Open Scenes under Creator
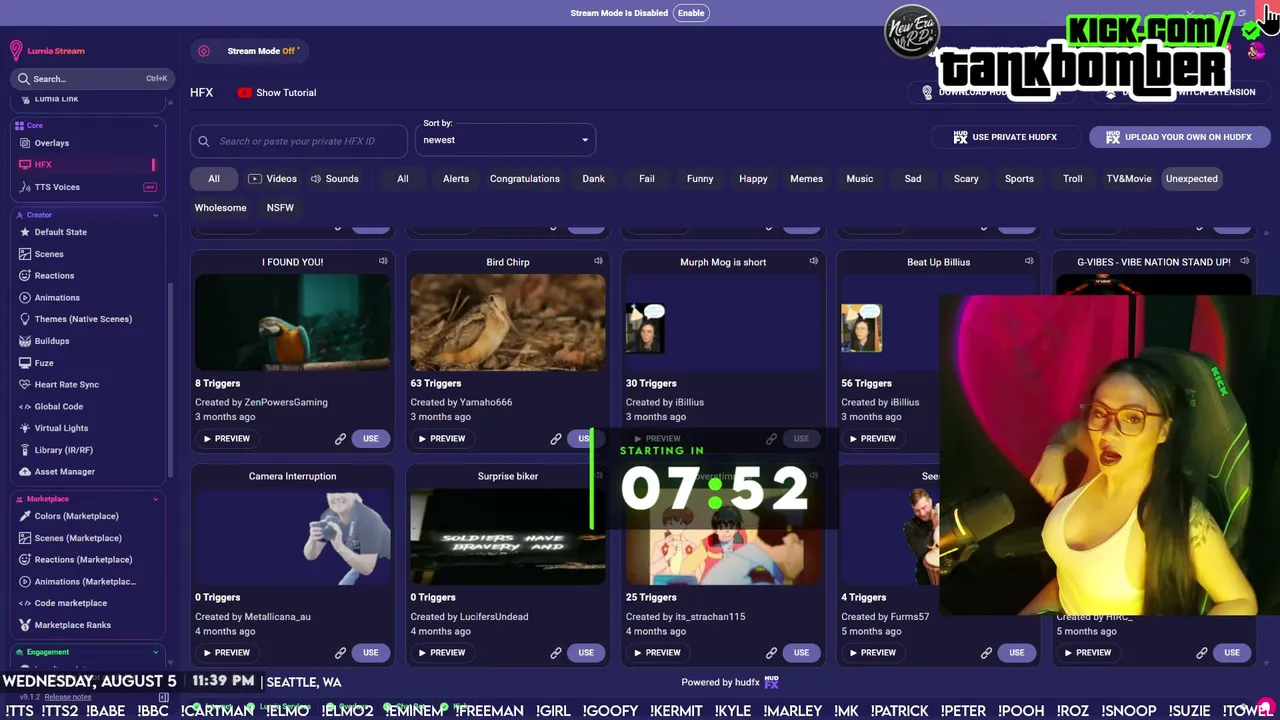 pyautogui.click(x=49, y=254)
